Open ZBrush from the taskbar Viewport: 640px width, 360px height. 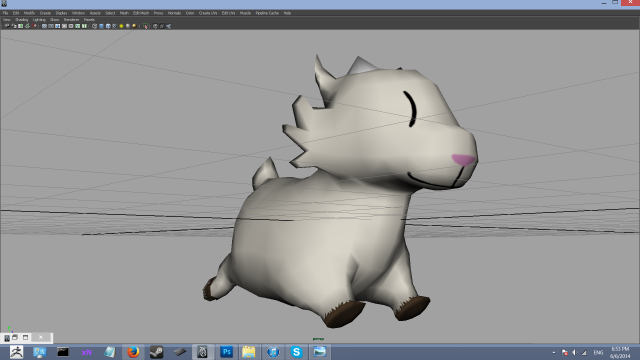tap(16, 352)
